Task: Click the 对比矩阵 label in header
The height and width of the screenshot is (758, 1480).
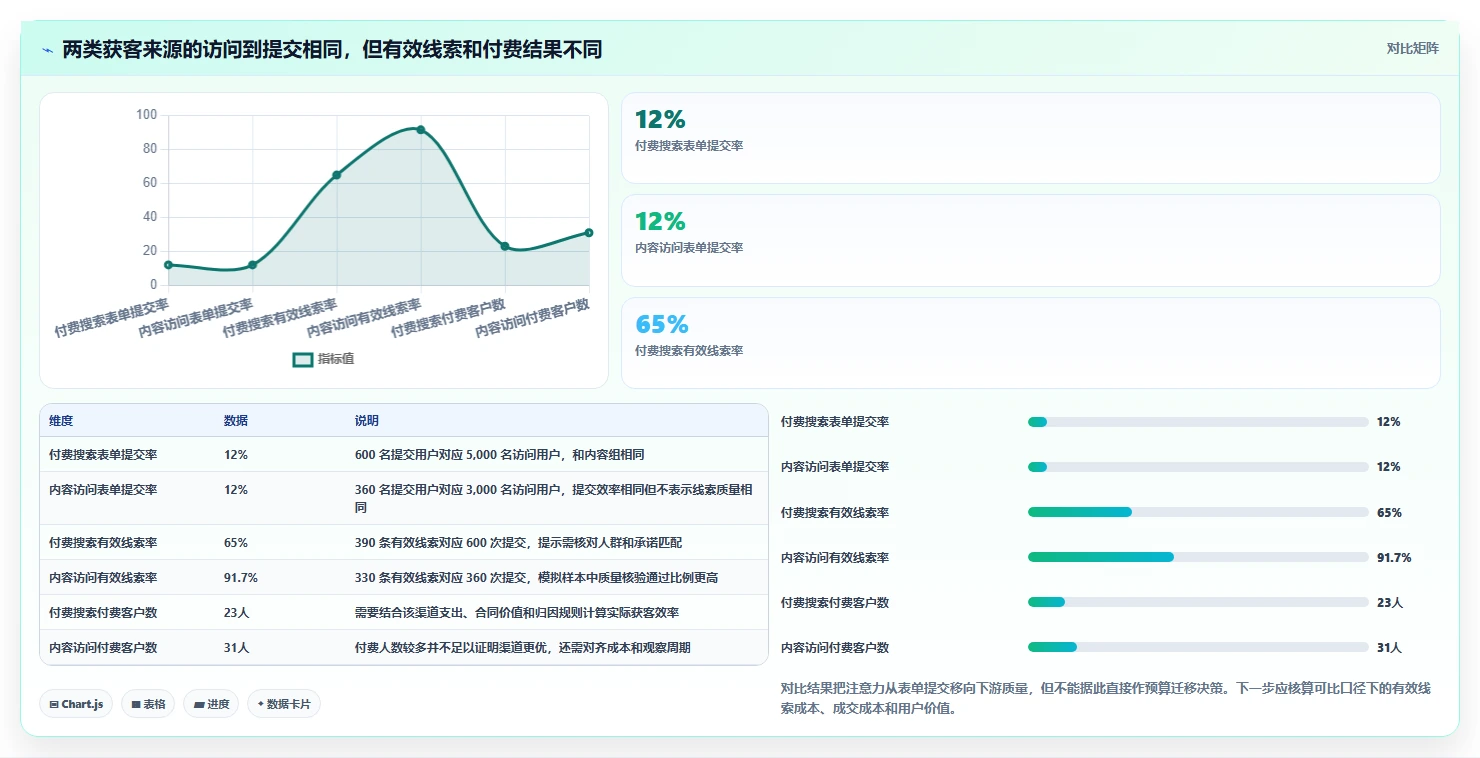Action: pyautogui.click(x=1413, y=48)
